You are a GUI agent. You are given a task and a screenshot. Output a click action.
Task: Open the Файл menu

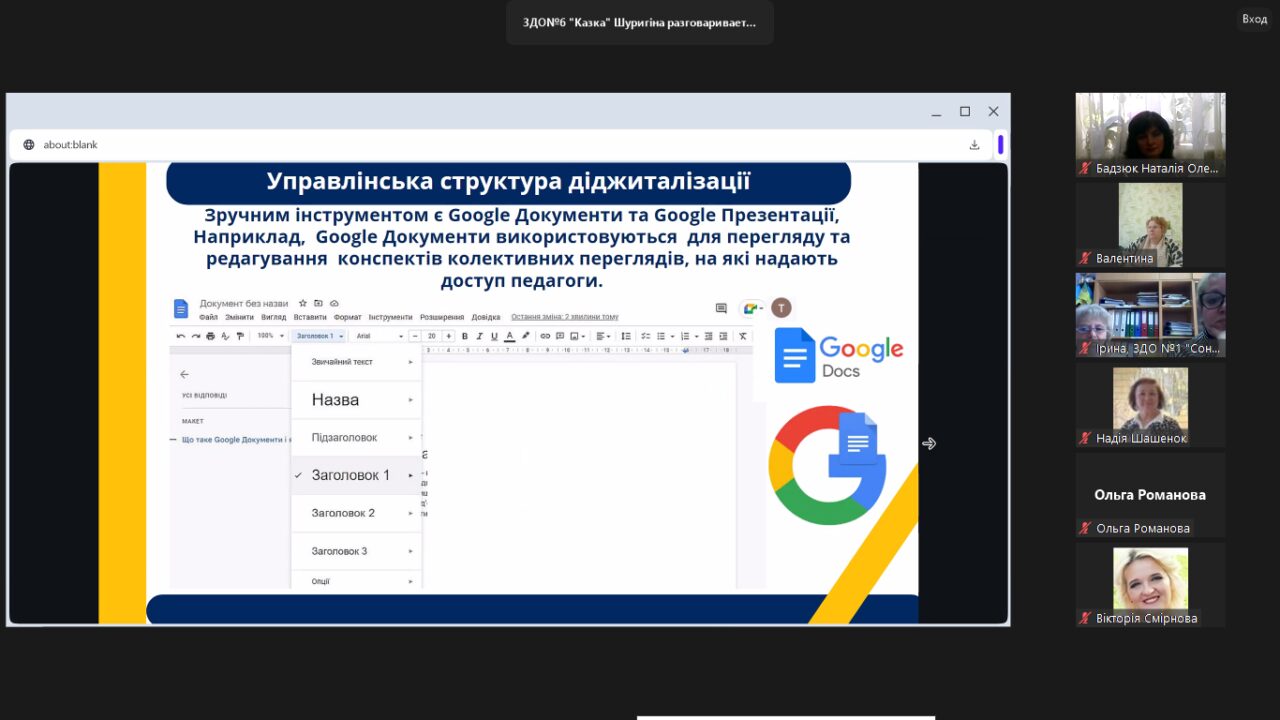[208, 317]
